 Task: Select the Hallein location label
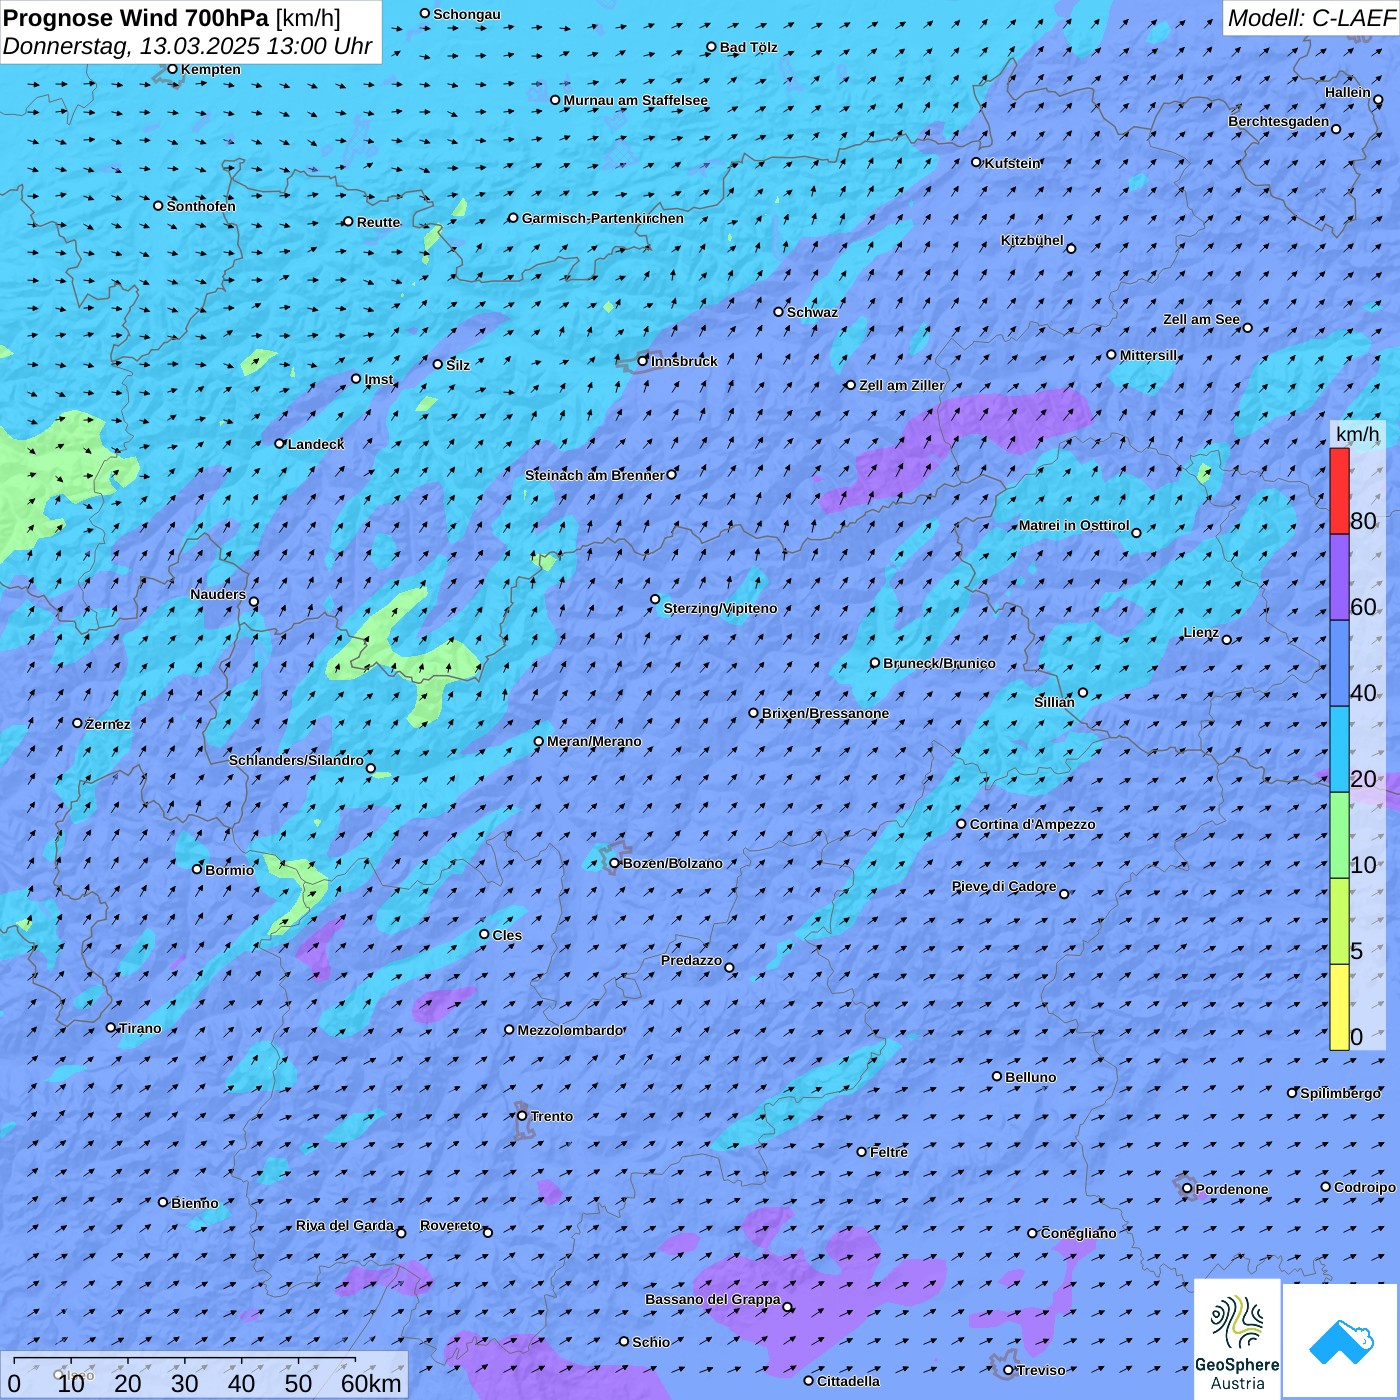pyautogui.click(x=1348, y=92)
